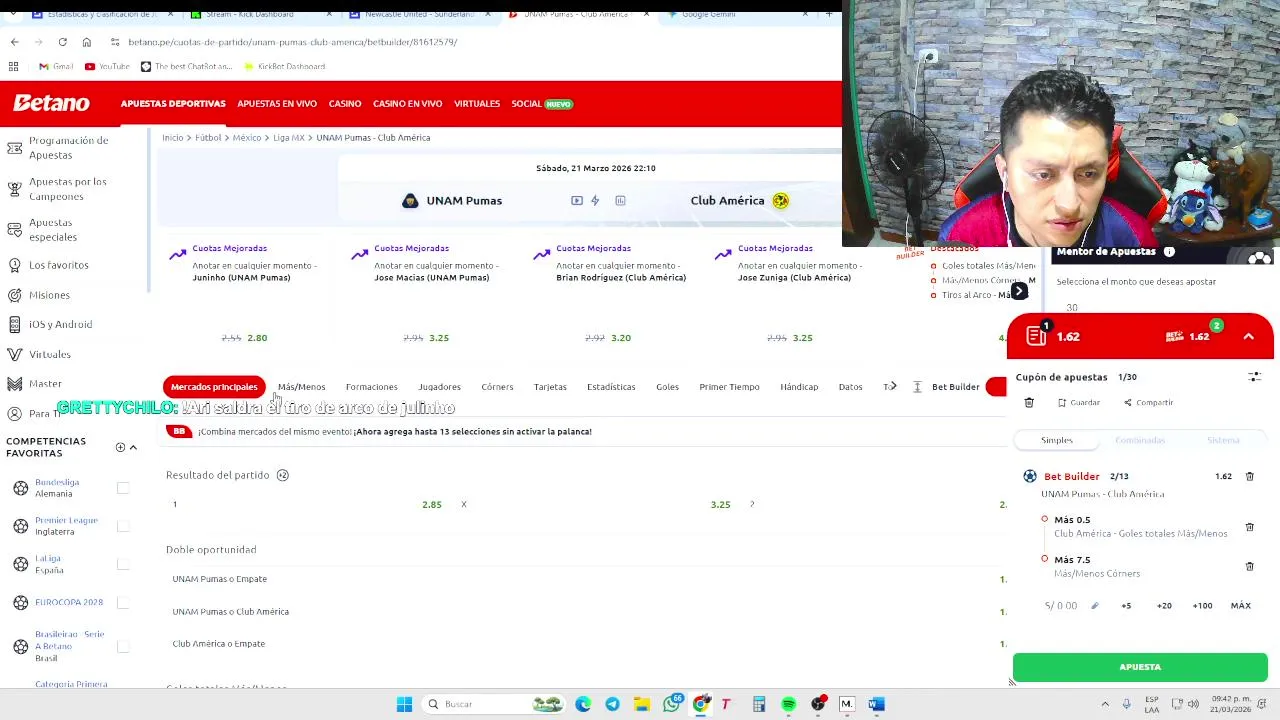Open bet slip settings sliders icon
Image resolution: width=1280 pixels, height=720 pixels.
1254,377
